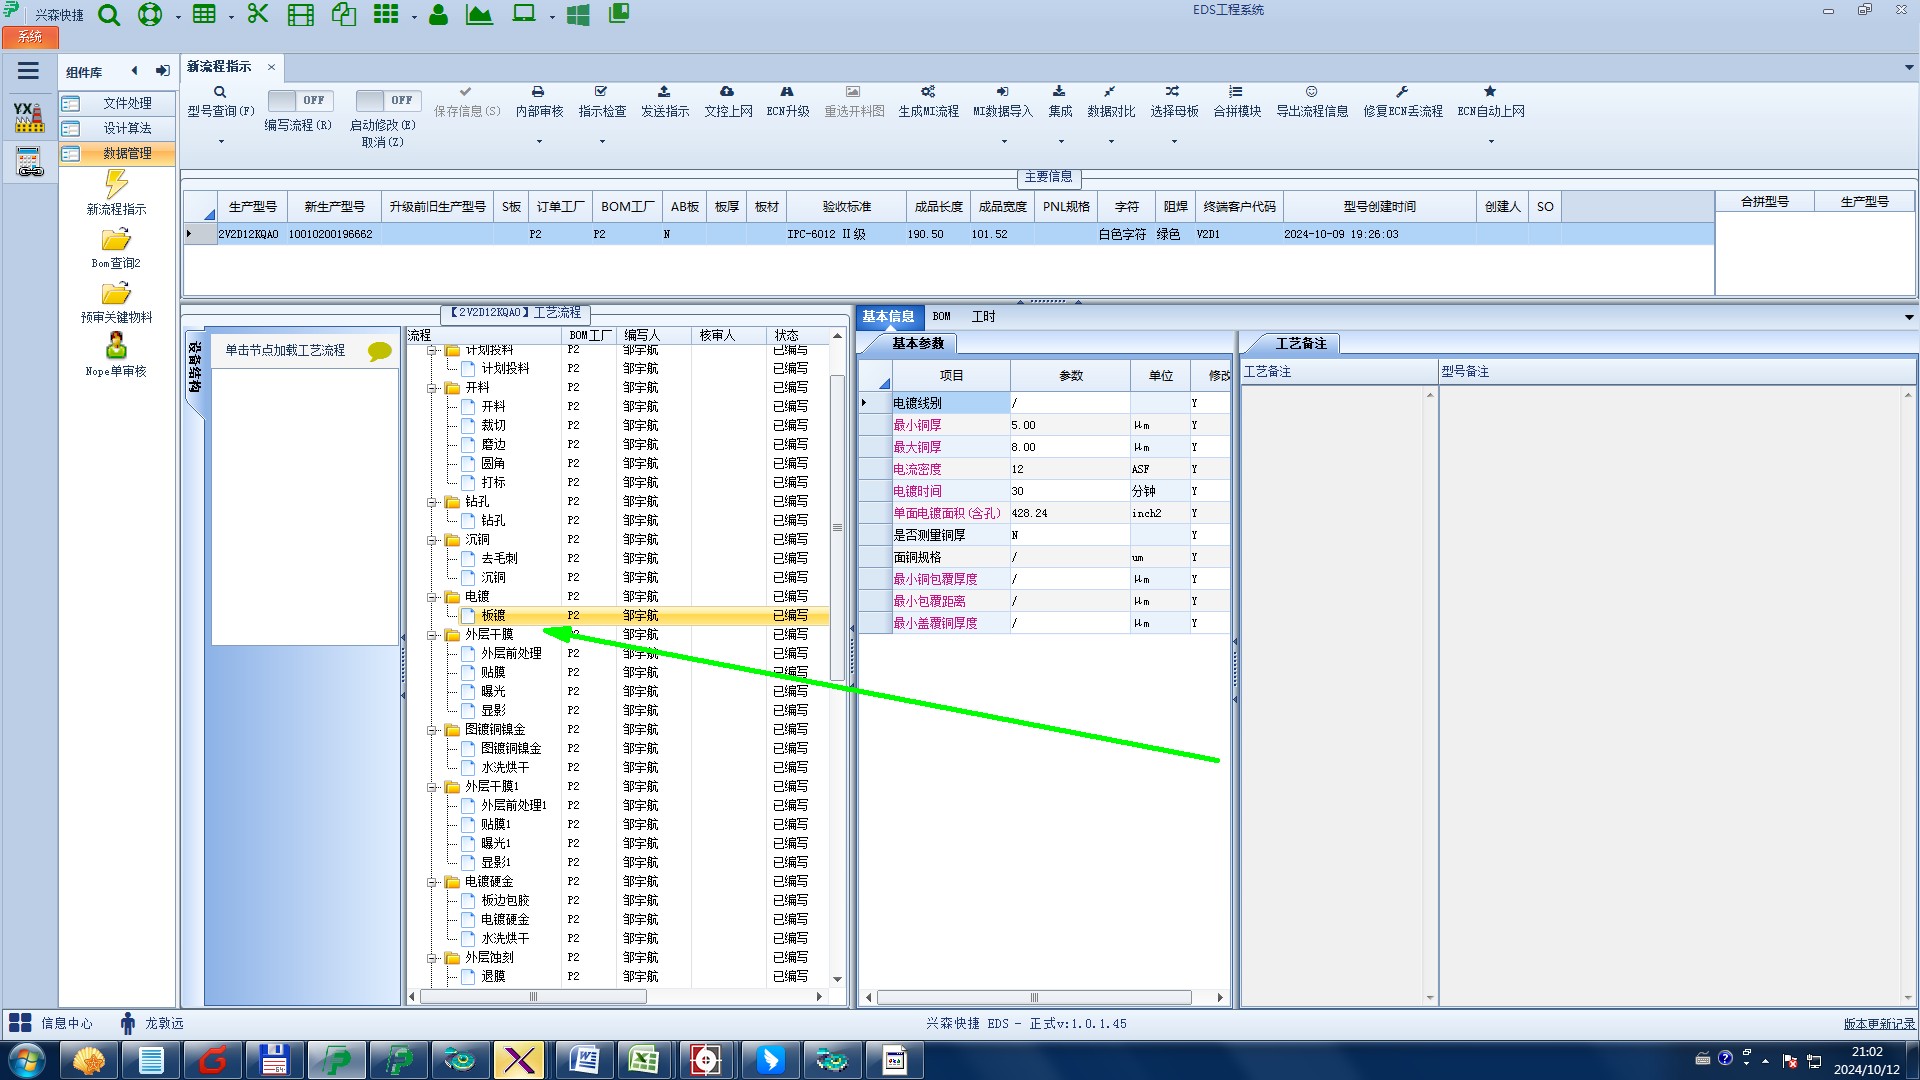1920x1080 pixels.
Task: Switch to the BOM tab
Action: (941, 317)
